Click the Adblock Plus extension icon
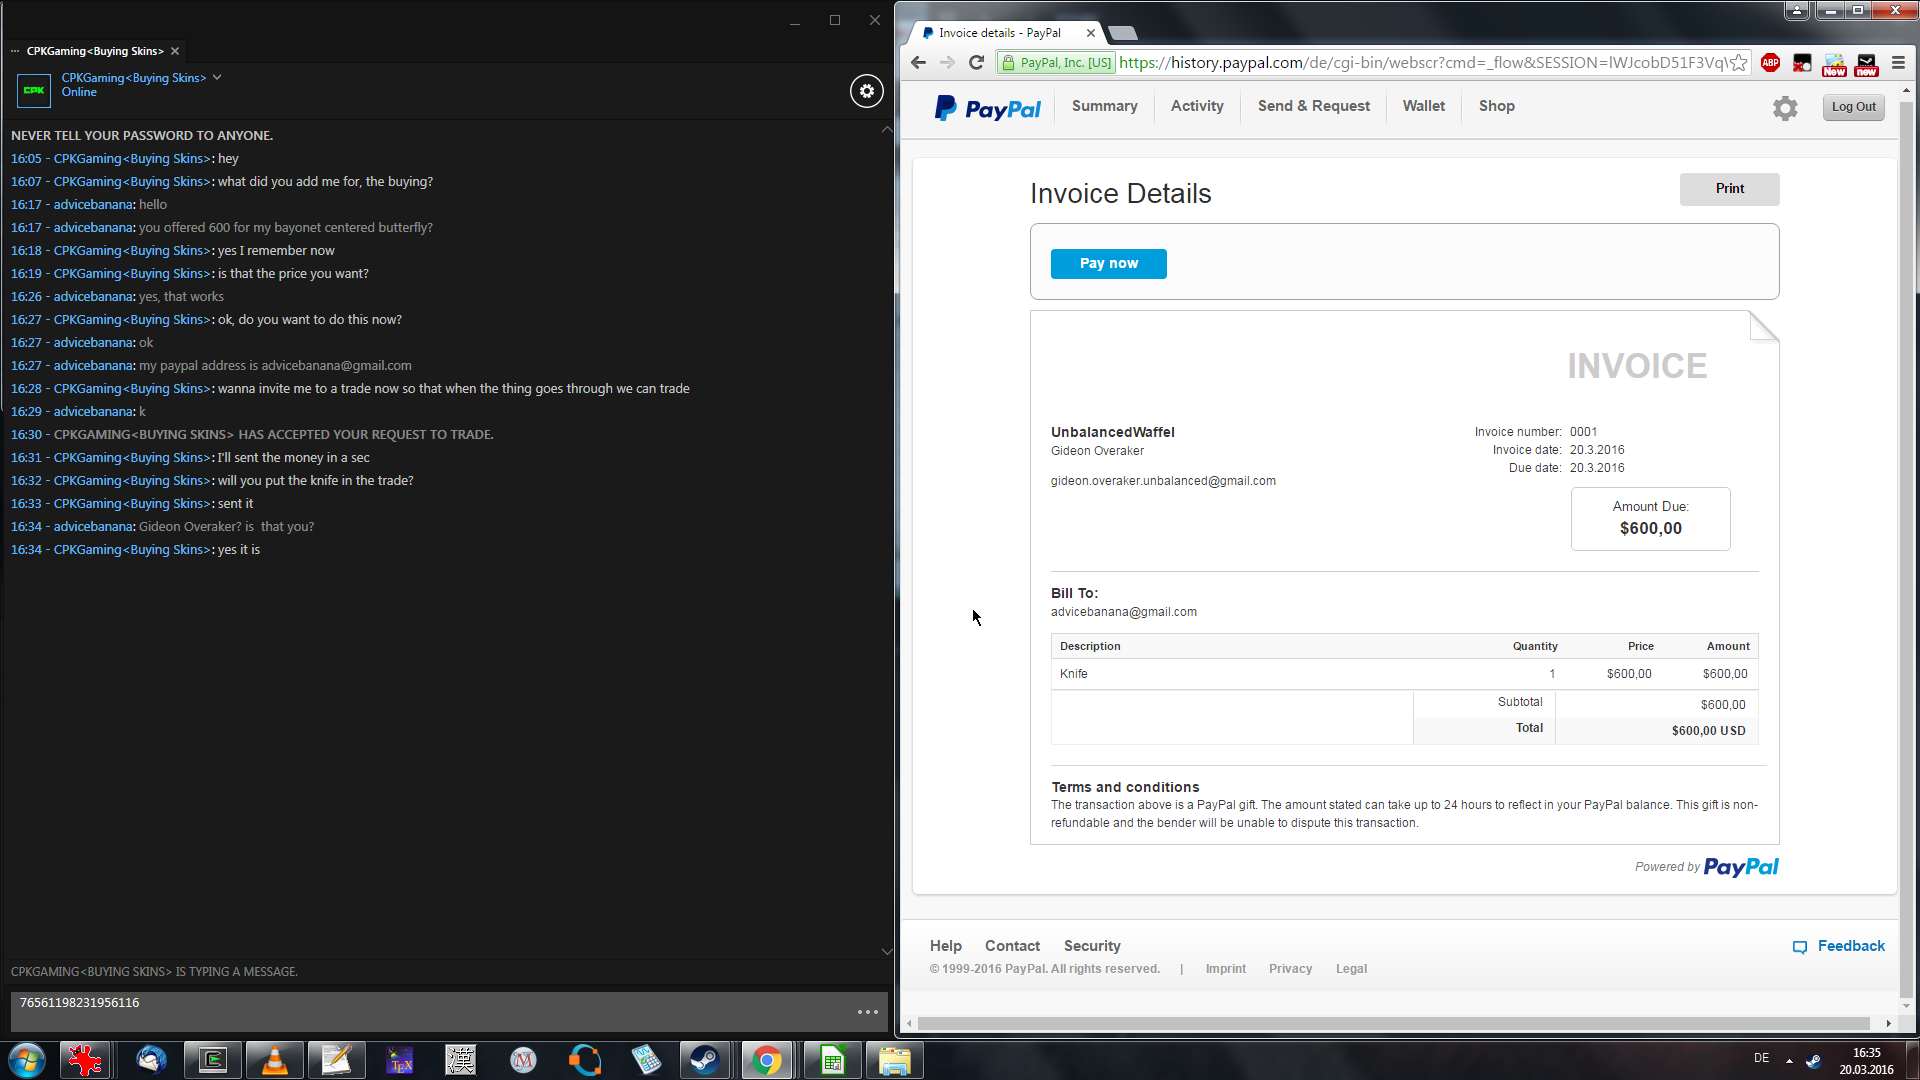Screen dimensions: 1920x1080 coord(1770,63)
